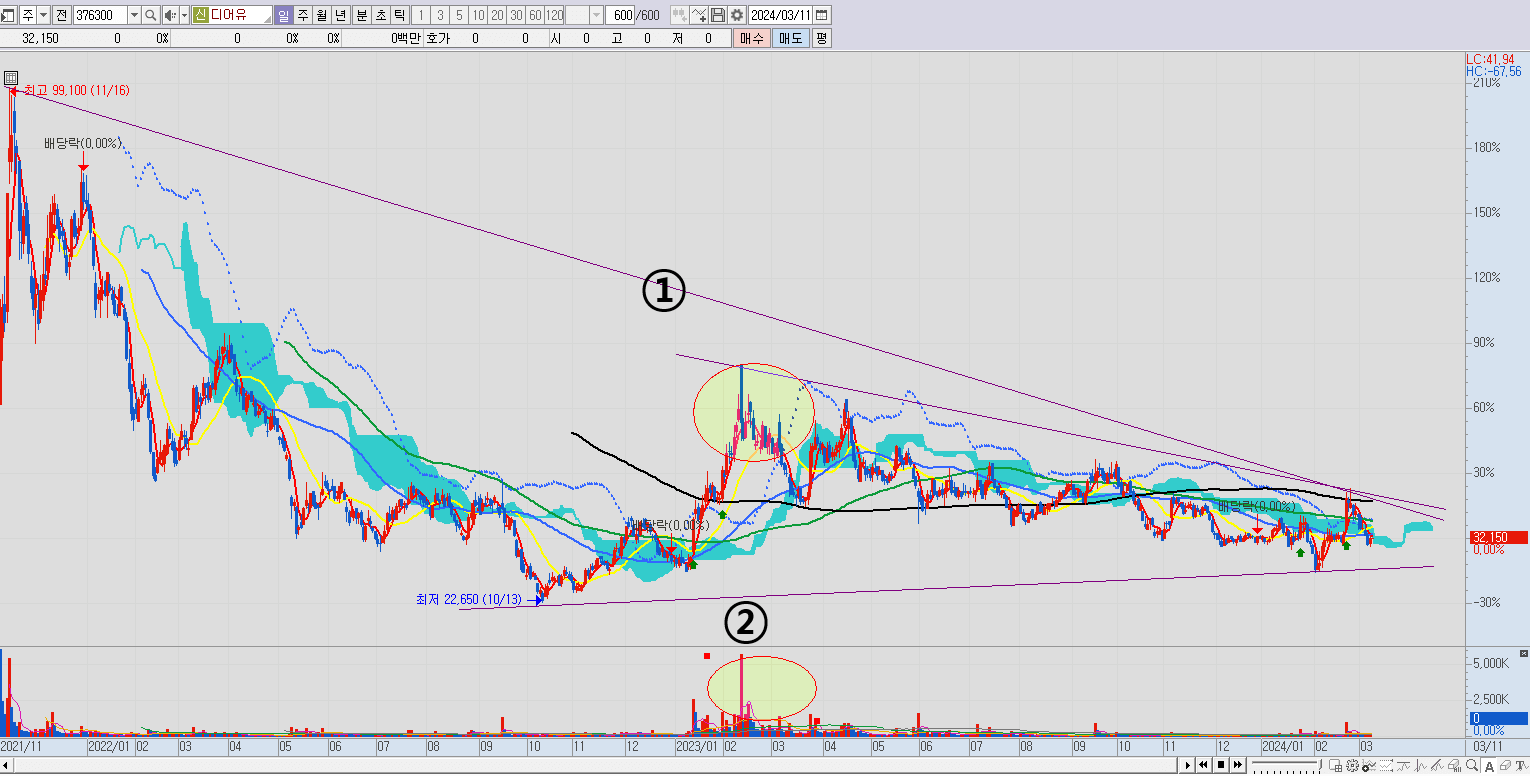1530x776 pixels.
Task: Click the fast-forward button in replay controls
Action: pyautogui.click(x=1238, y=765)
